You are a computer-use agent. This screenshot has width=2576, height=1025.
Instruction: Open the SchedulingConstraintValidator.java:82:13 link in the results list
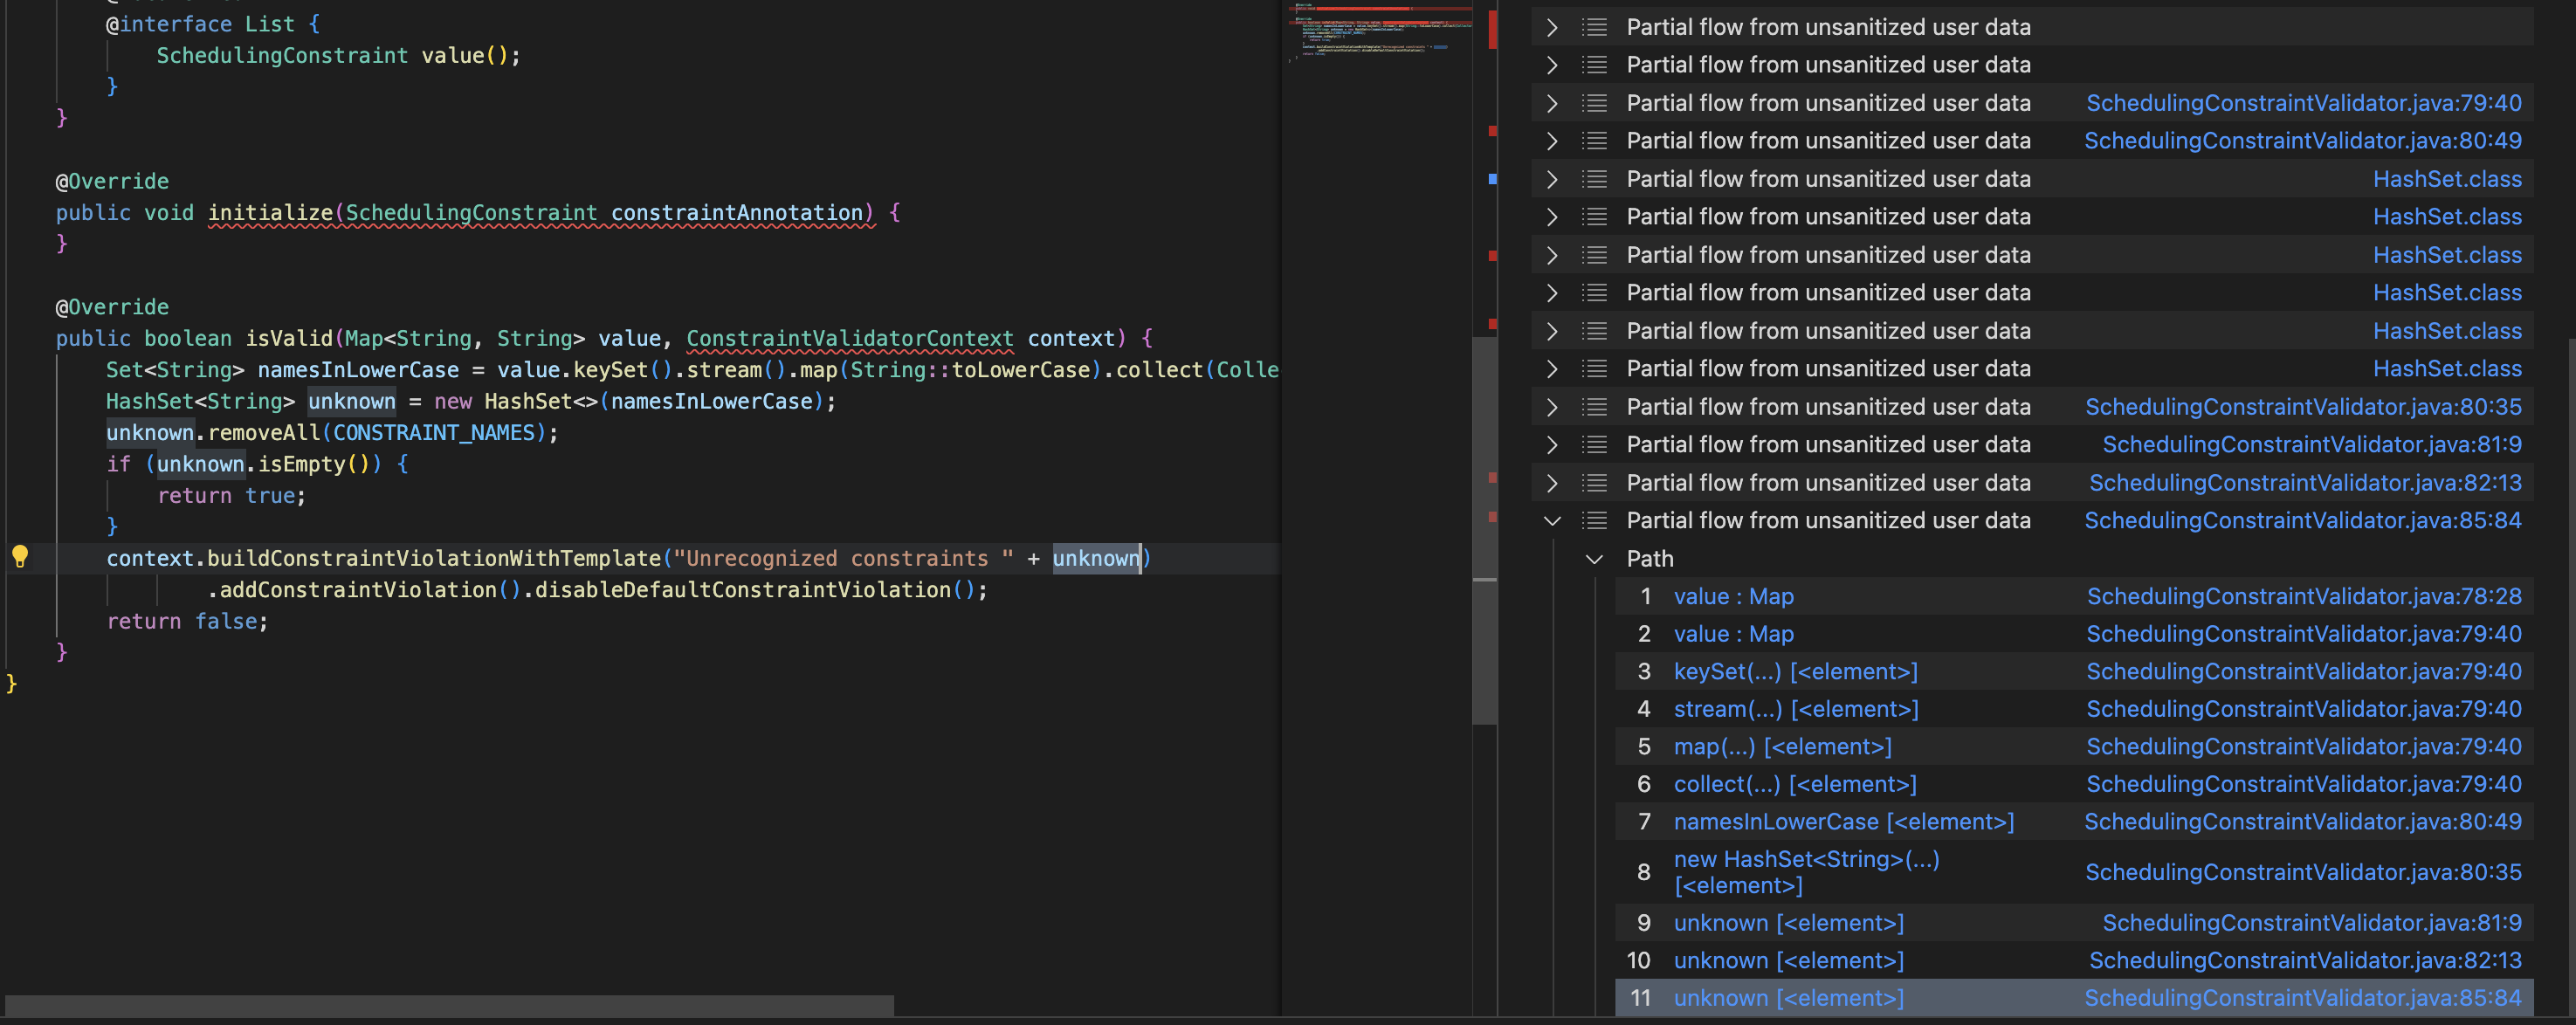click(2305, 483)
